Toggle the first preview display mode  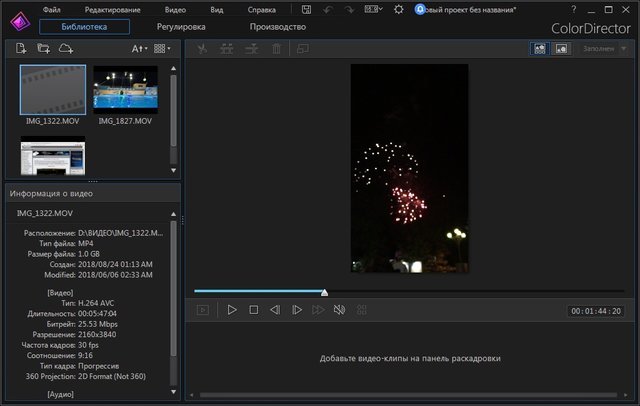tap(540, 48)
